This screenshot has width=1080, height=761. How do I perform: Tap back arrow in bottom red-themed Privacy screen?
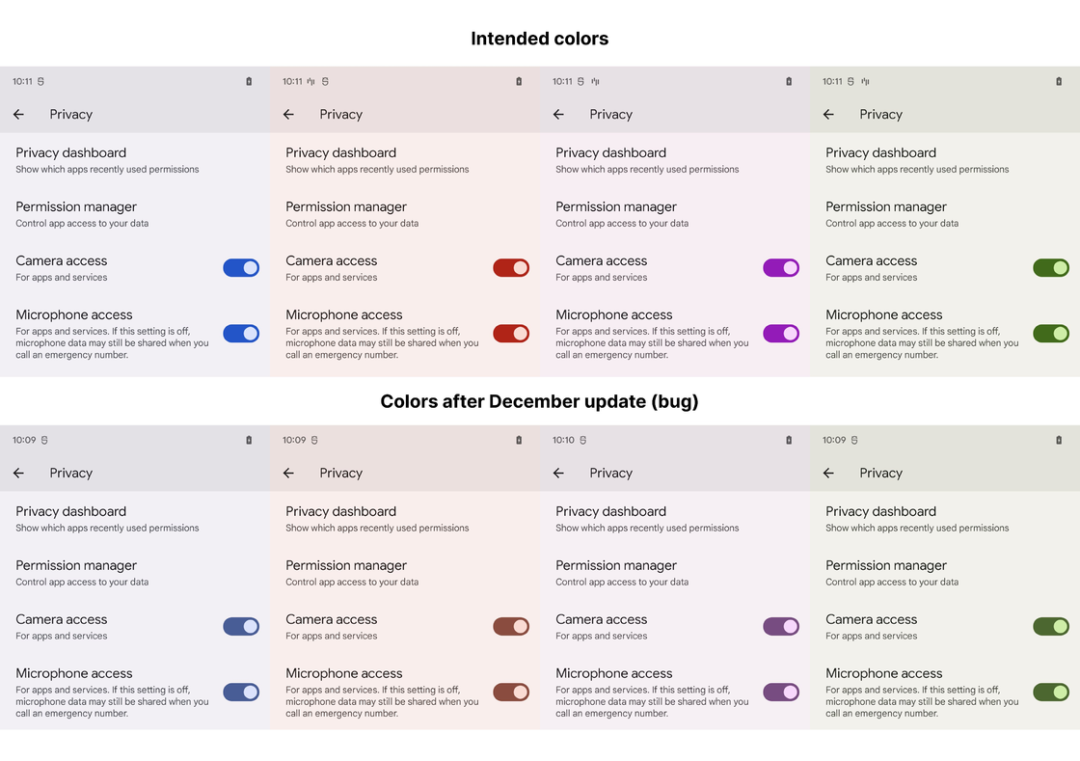[289, 473]
